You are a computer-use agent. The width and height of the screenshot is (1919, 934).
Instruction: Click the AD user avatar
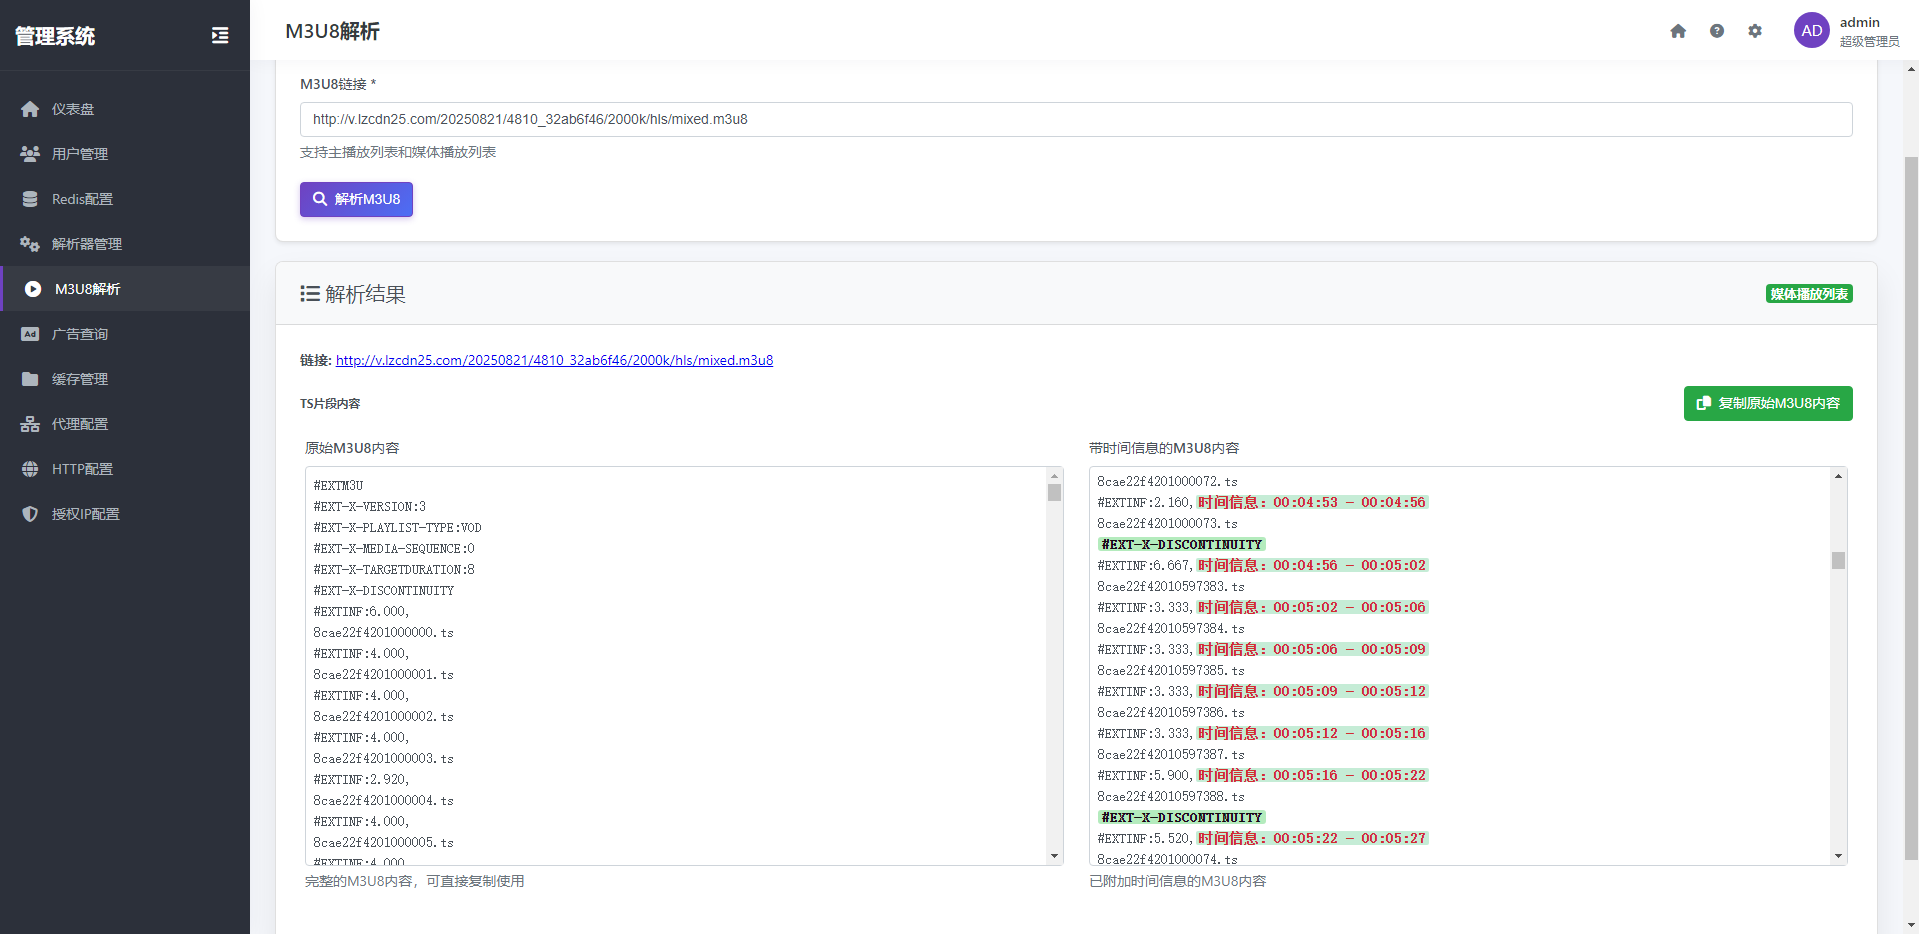pyautogui.click(x=1811, y=31)
